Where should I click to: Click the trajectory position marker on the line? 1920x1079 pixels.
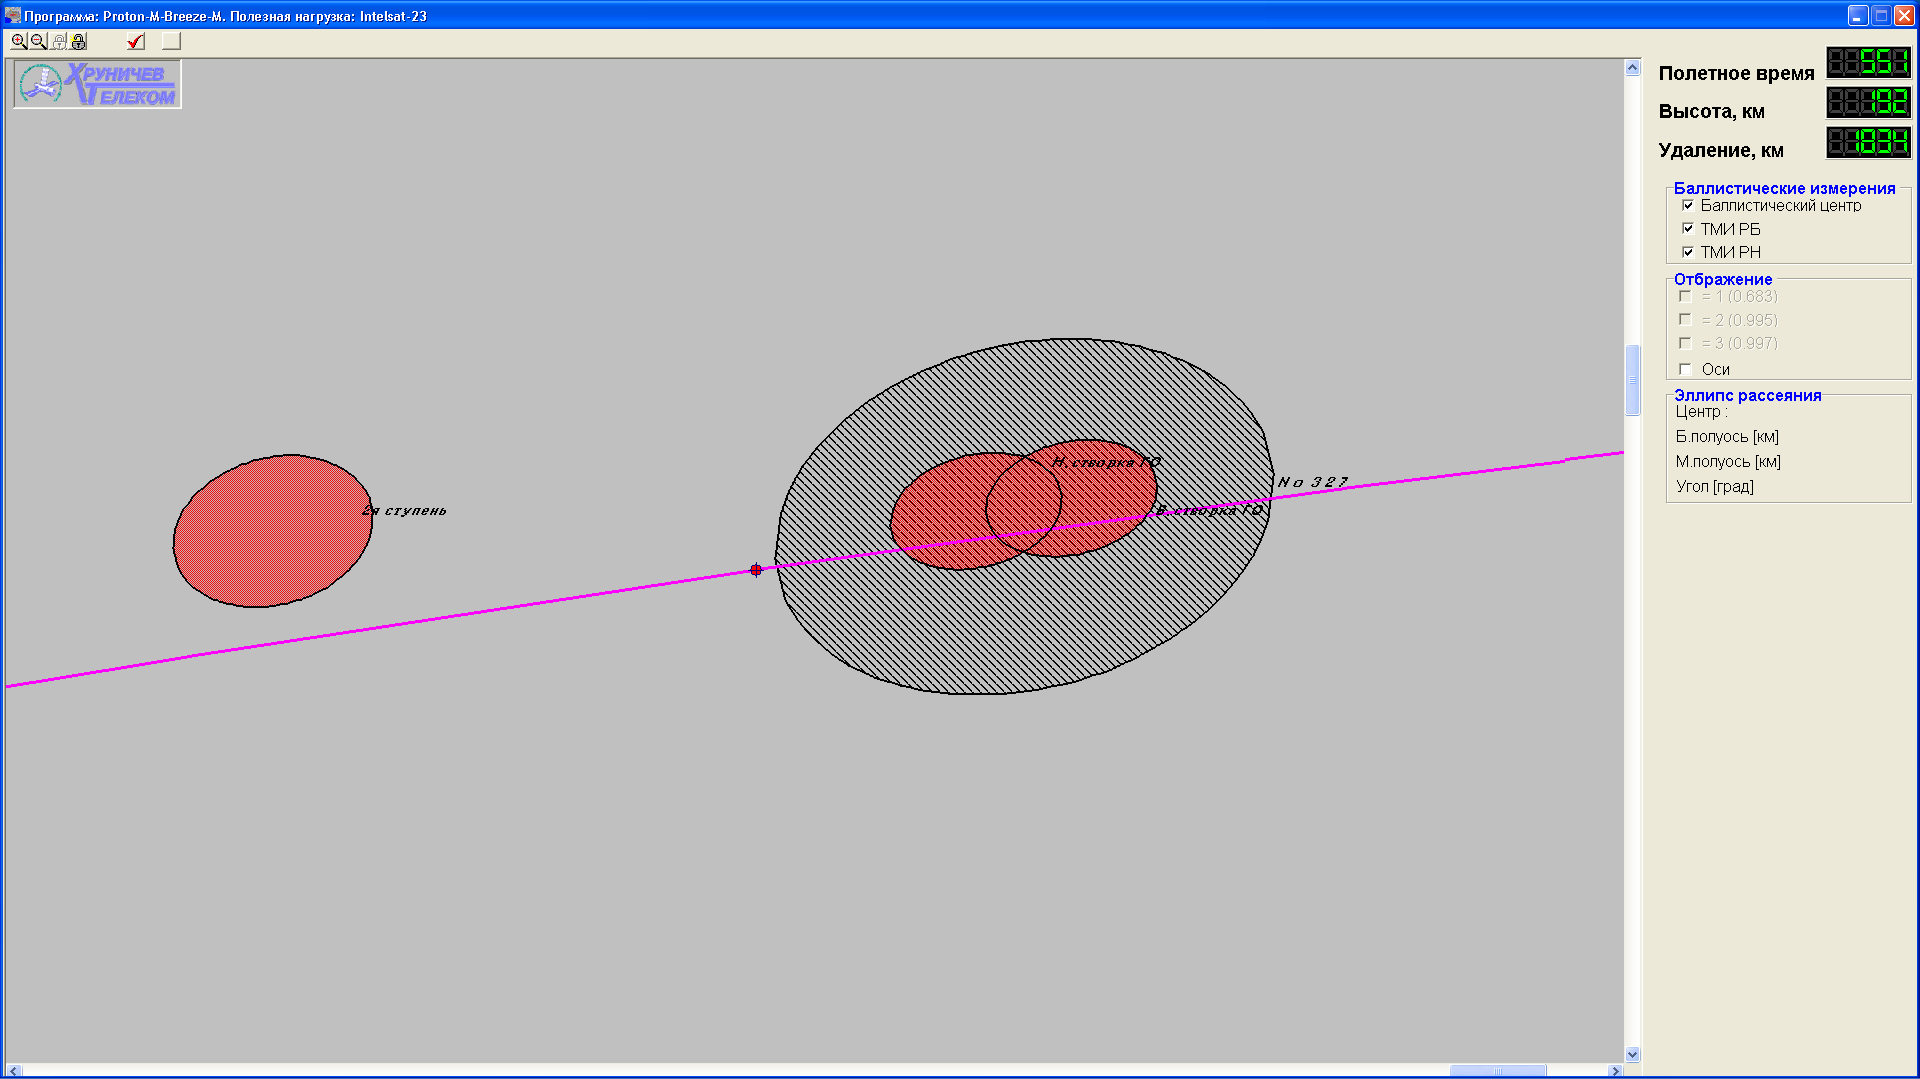(x=756, y=570)
